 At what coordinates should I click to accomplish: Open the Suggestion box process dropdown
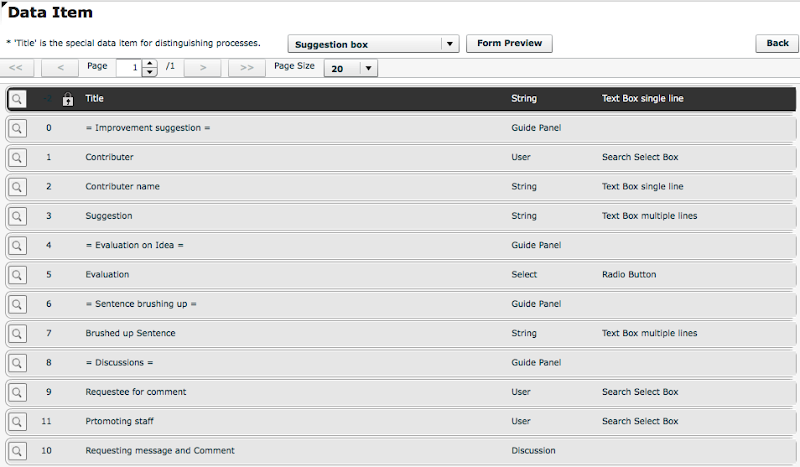tap(450, 44)
